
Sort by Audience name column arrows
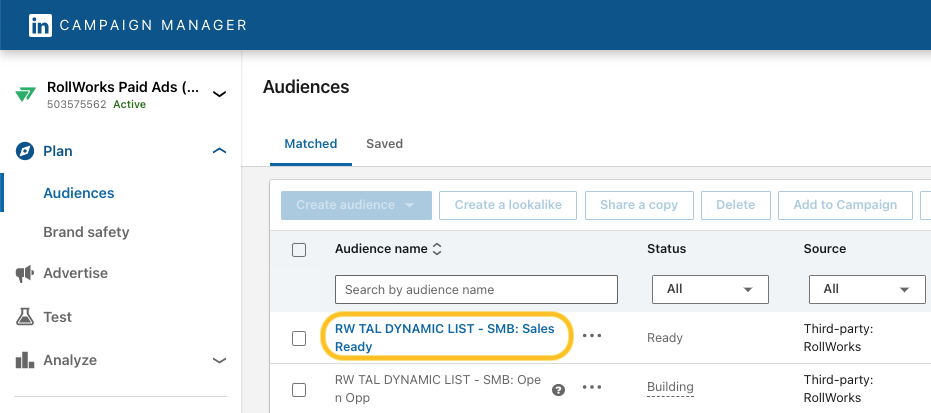pyautogui.click(x=437, y=249)
